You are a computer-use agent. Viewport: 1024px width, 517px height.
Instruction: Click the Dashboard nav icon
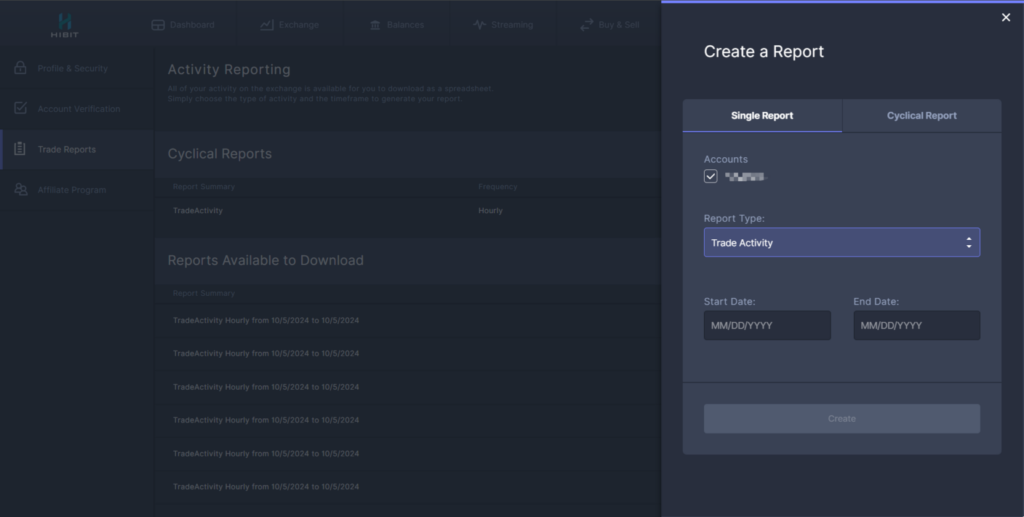point(158,25)
